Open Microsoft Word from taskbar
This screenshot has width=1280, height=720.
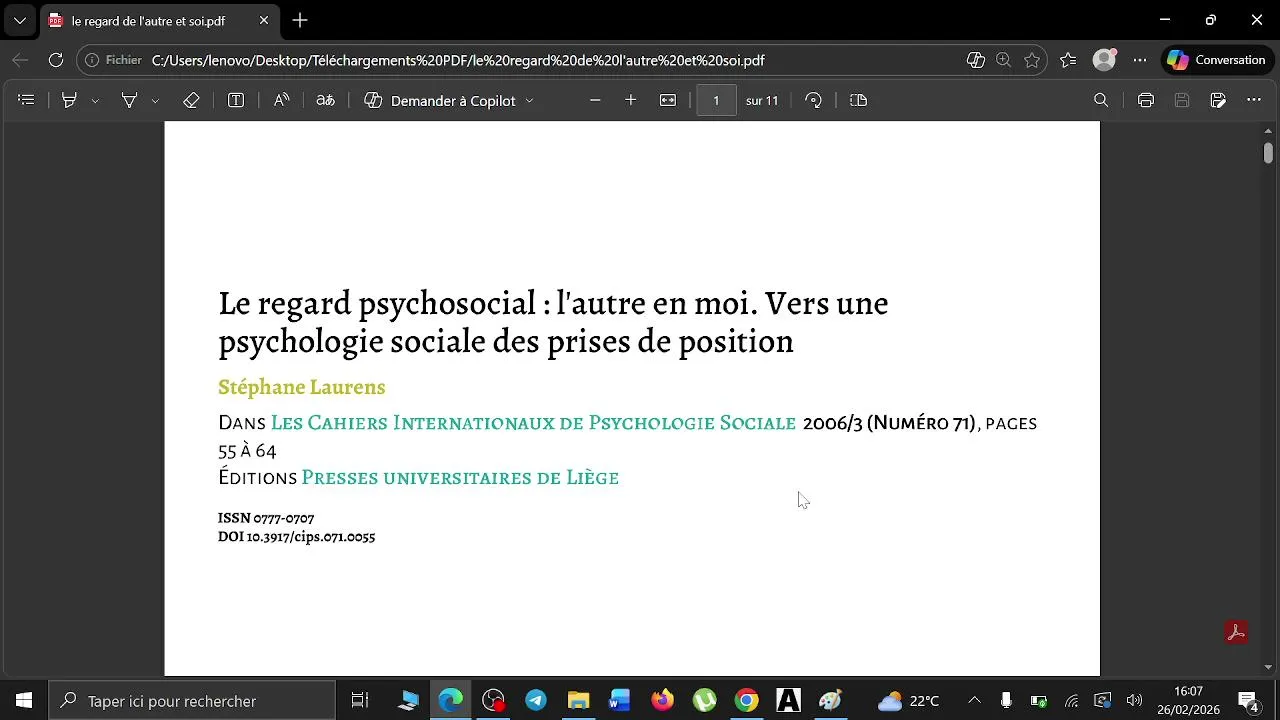click(620, 700)
